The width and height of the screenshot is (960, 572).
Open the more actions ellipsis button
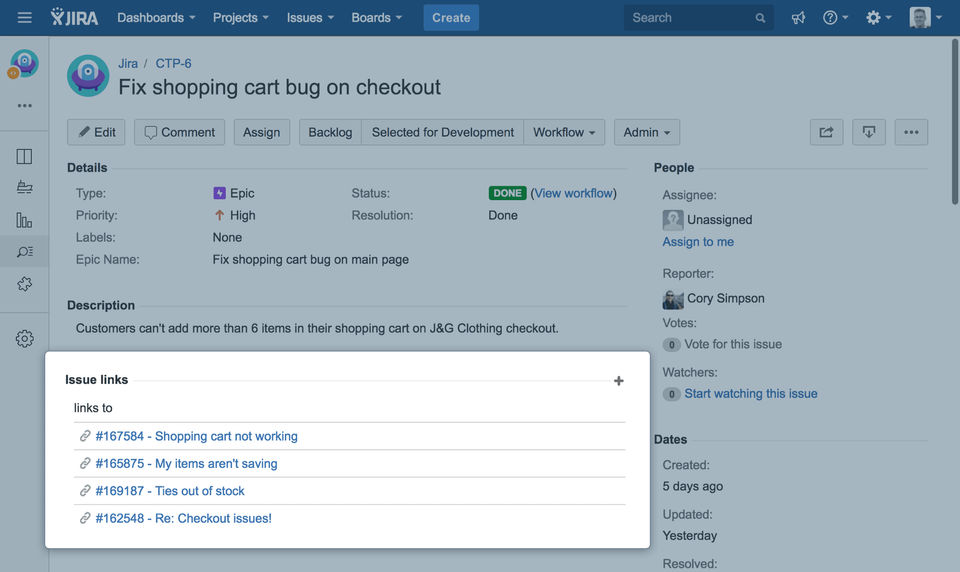pos(911,132)
